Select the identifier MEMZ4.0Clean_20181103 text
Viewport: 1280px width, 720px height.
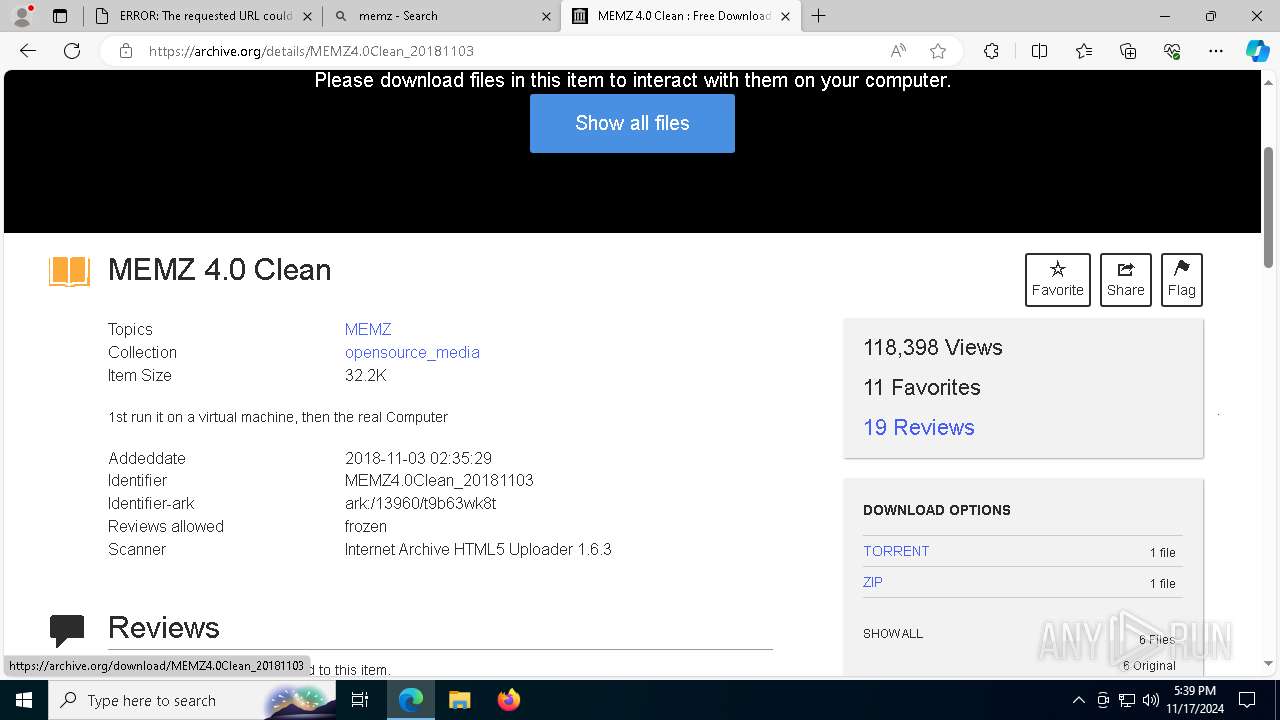click(x=439, y=480)
